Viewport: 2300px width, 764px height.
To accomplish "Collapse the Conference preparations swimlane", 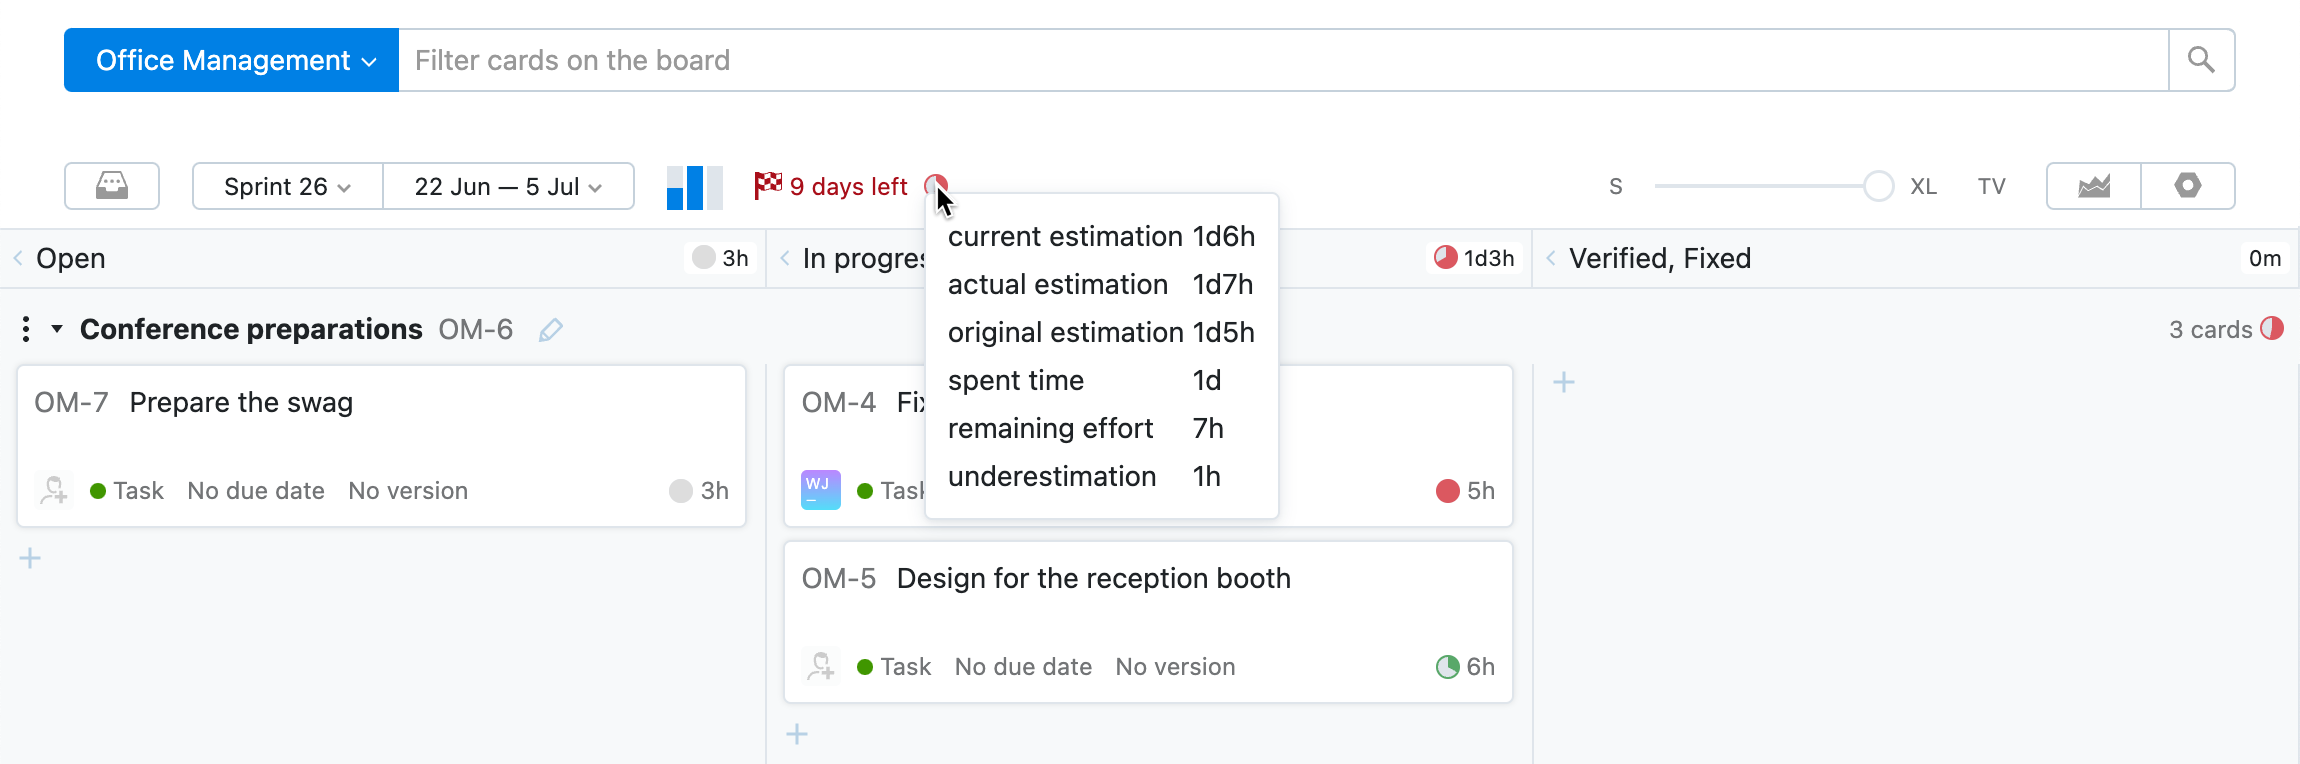I will pyautogui.click(x=57, y=329).
